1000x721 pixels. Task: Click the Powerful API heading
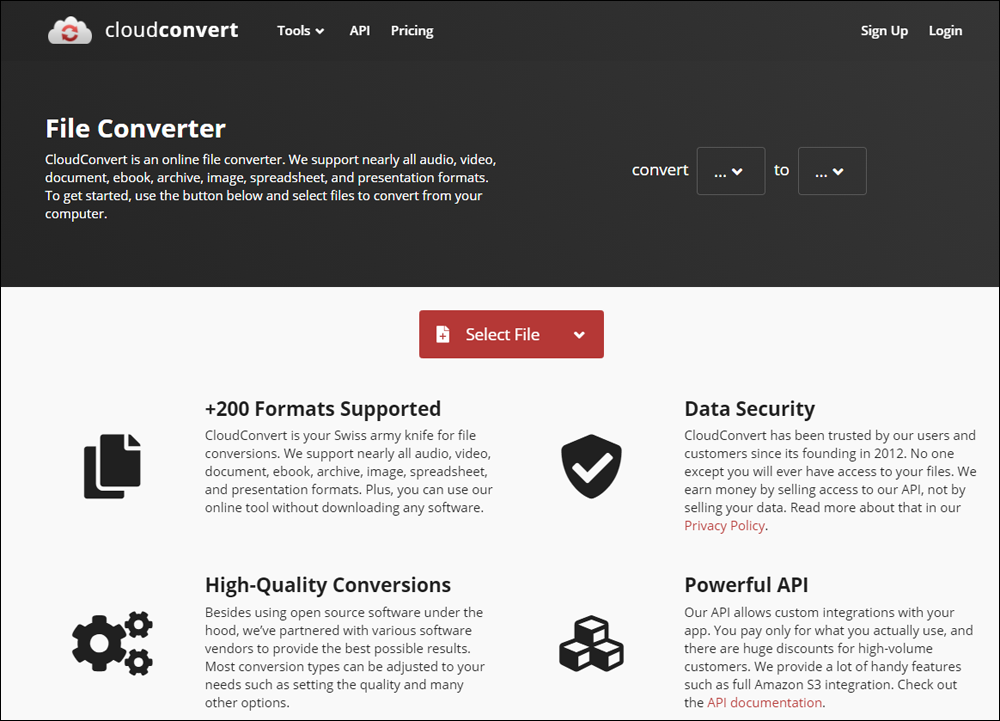(x=746, y=585)
